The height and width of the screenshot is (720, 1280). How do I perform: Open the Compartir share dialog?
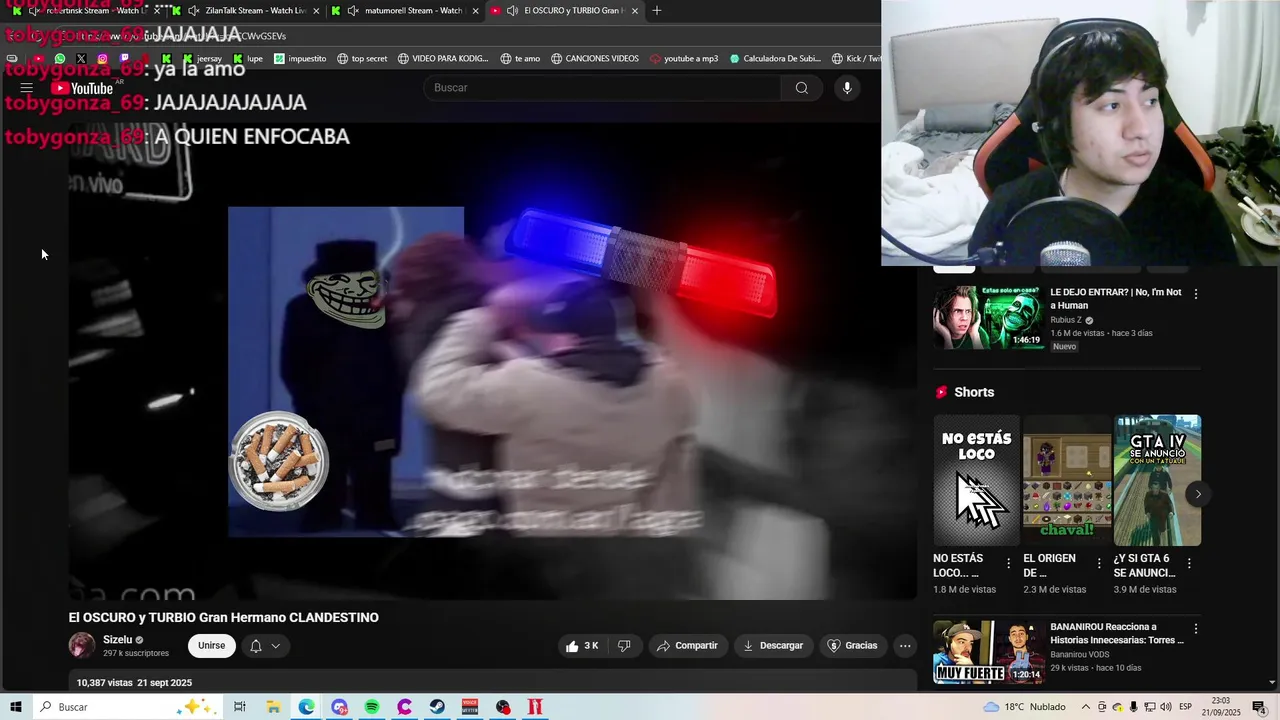click(x=687, y=646)
